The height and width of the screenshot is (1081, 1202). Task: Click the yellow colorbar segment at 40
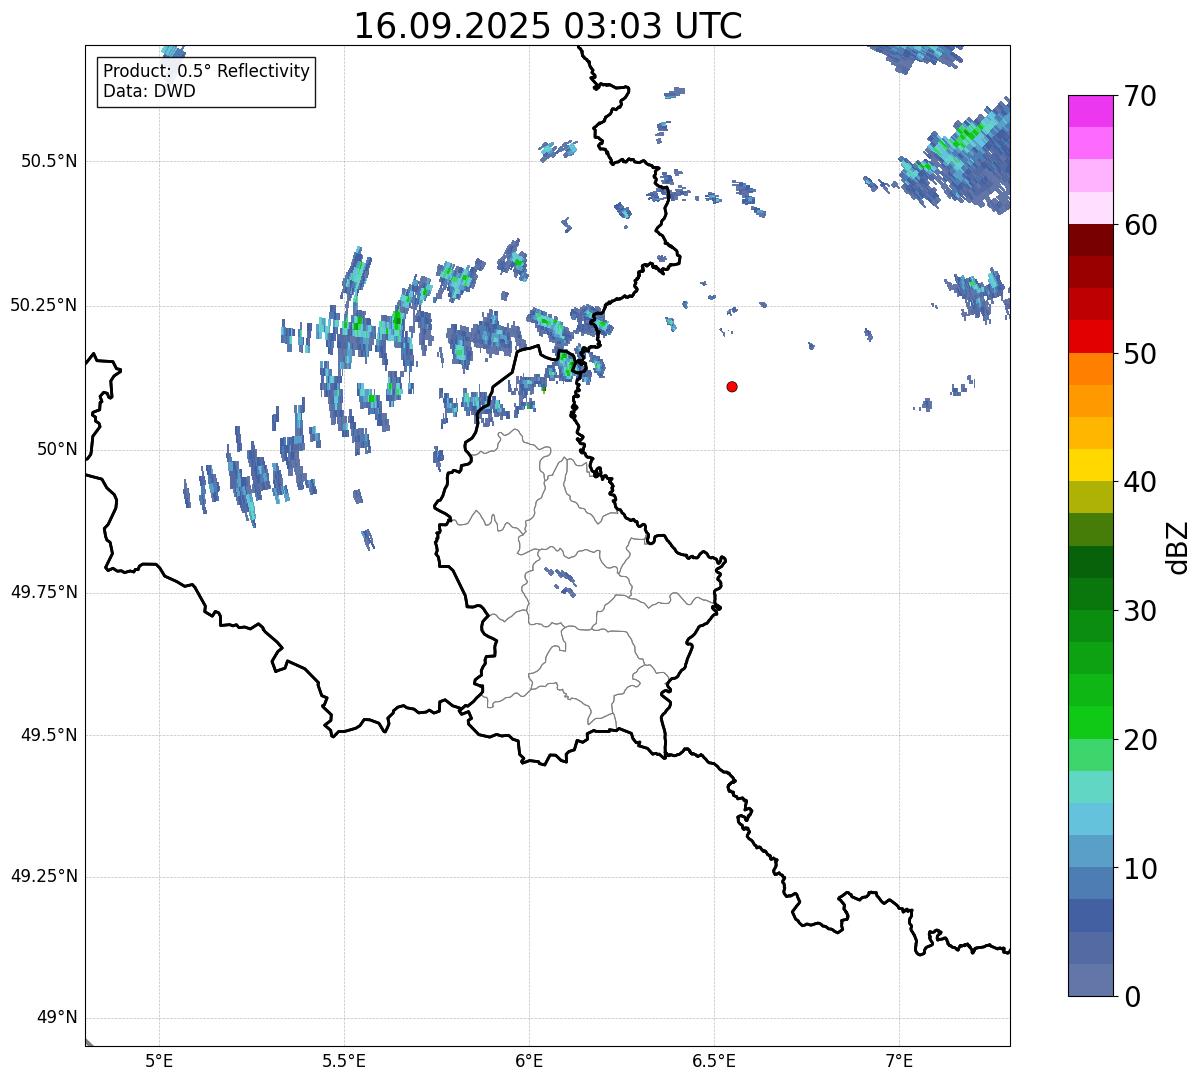[1090, 465]
